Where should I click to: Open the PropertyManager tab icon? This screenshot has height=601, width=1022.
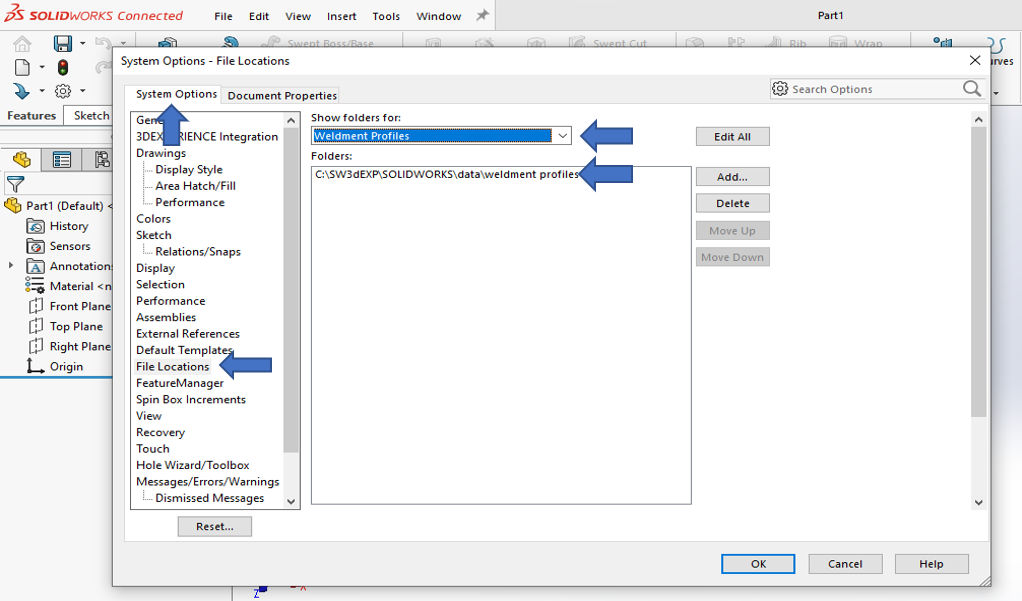(x=62, y=160)
